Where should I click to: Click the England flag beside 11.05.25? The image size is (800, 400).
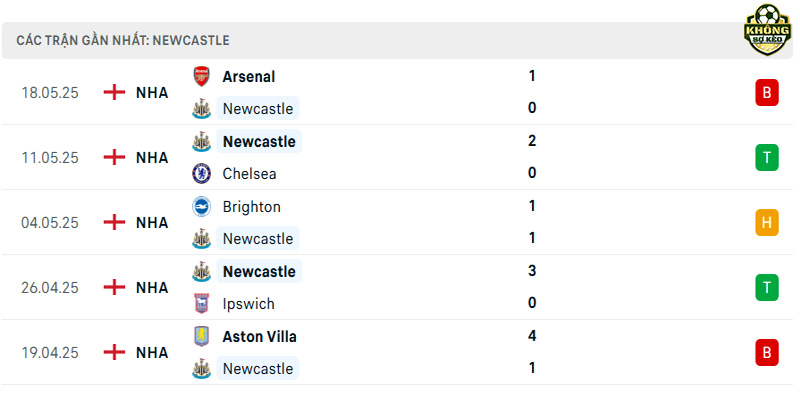tap(114, 157)
